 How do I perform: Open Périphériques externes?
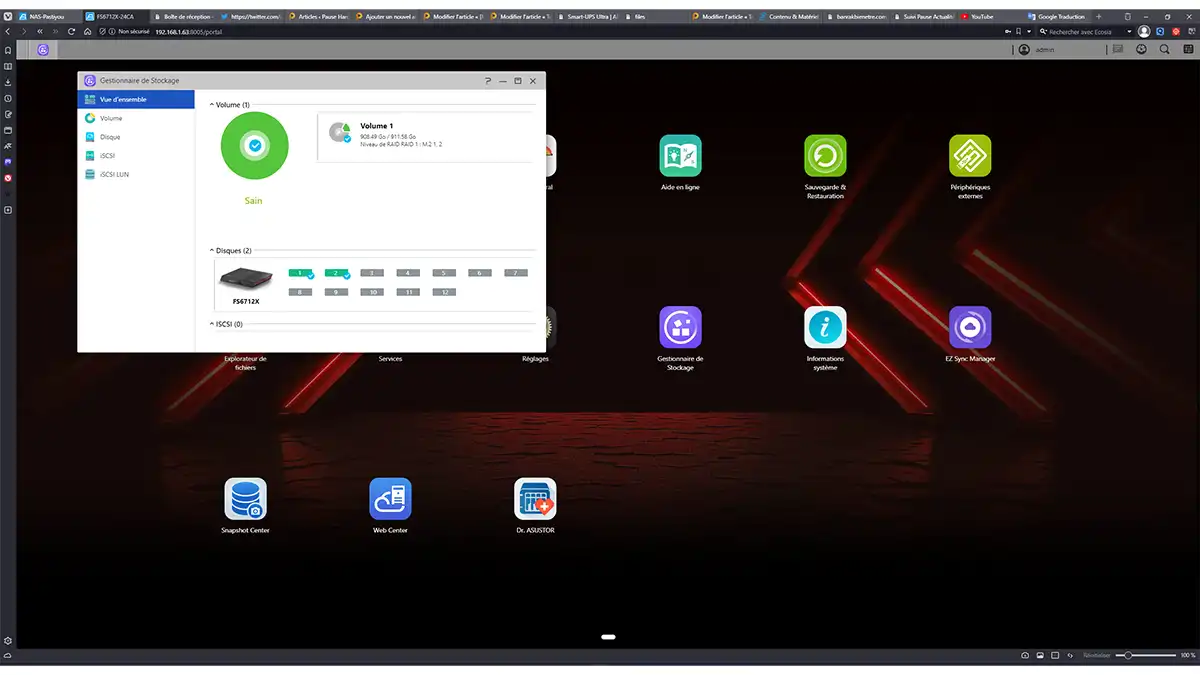(970, 158)
